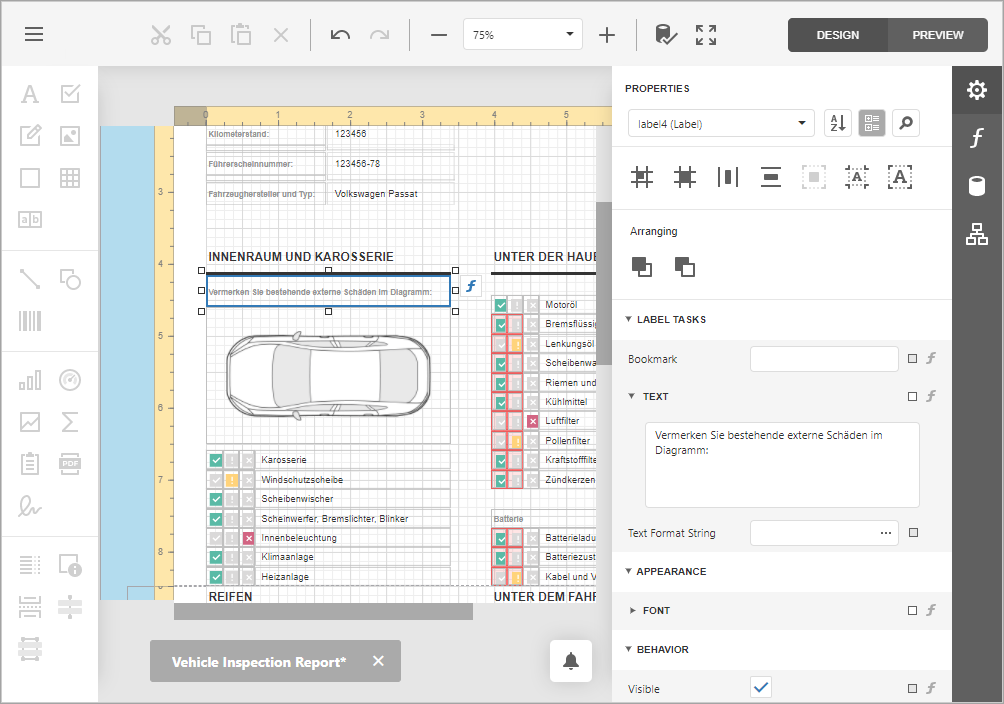Click the Bookmark input field
1004x704 pixels.
pos(824,359)
